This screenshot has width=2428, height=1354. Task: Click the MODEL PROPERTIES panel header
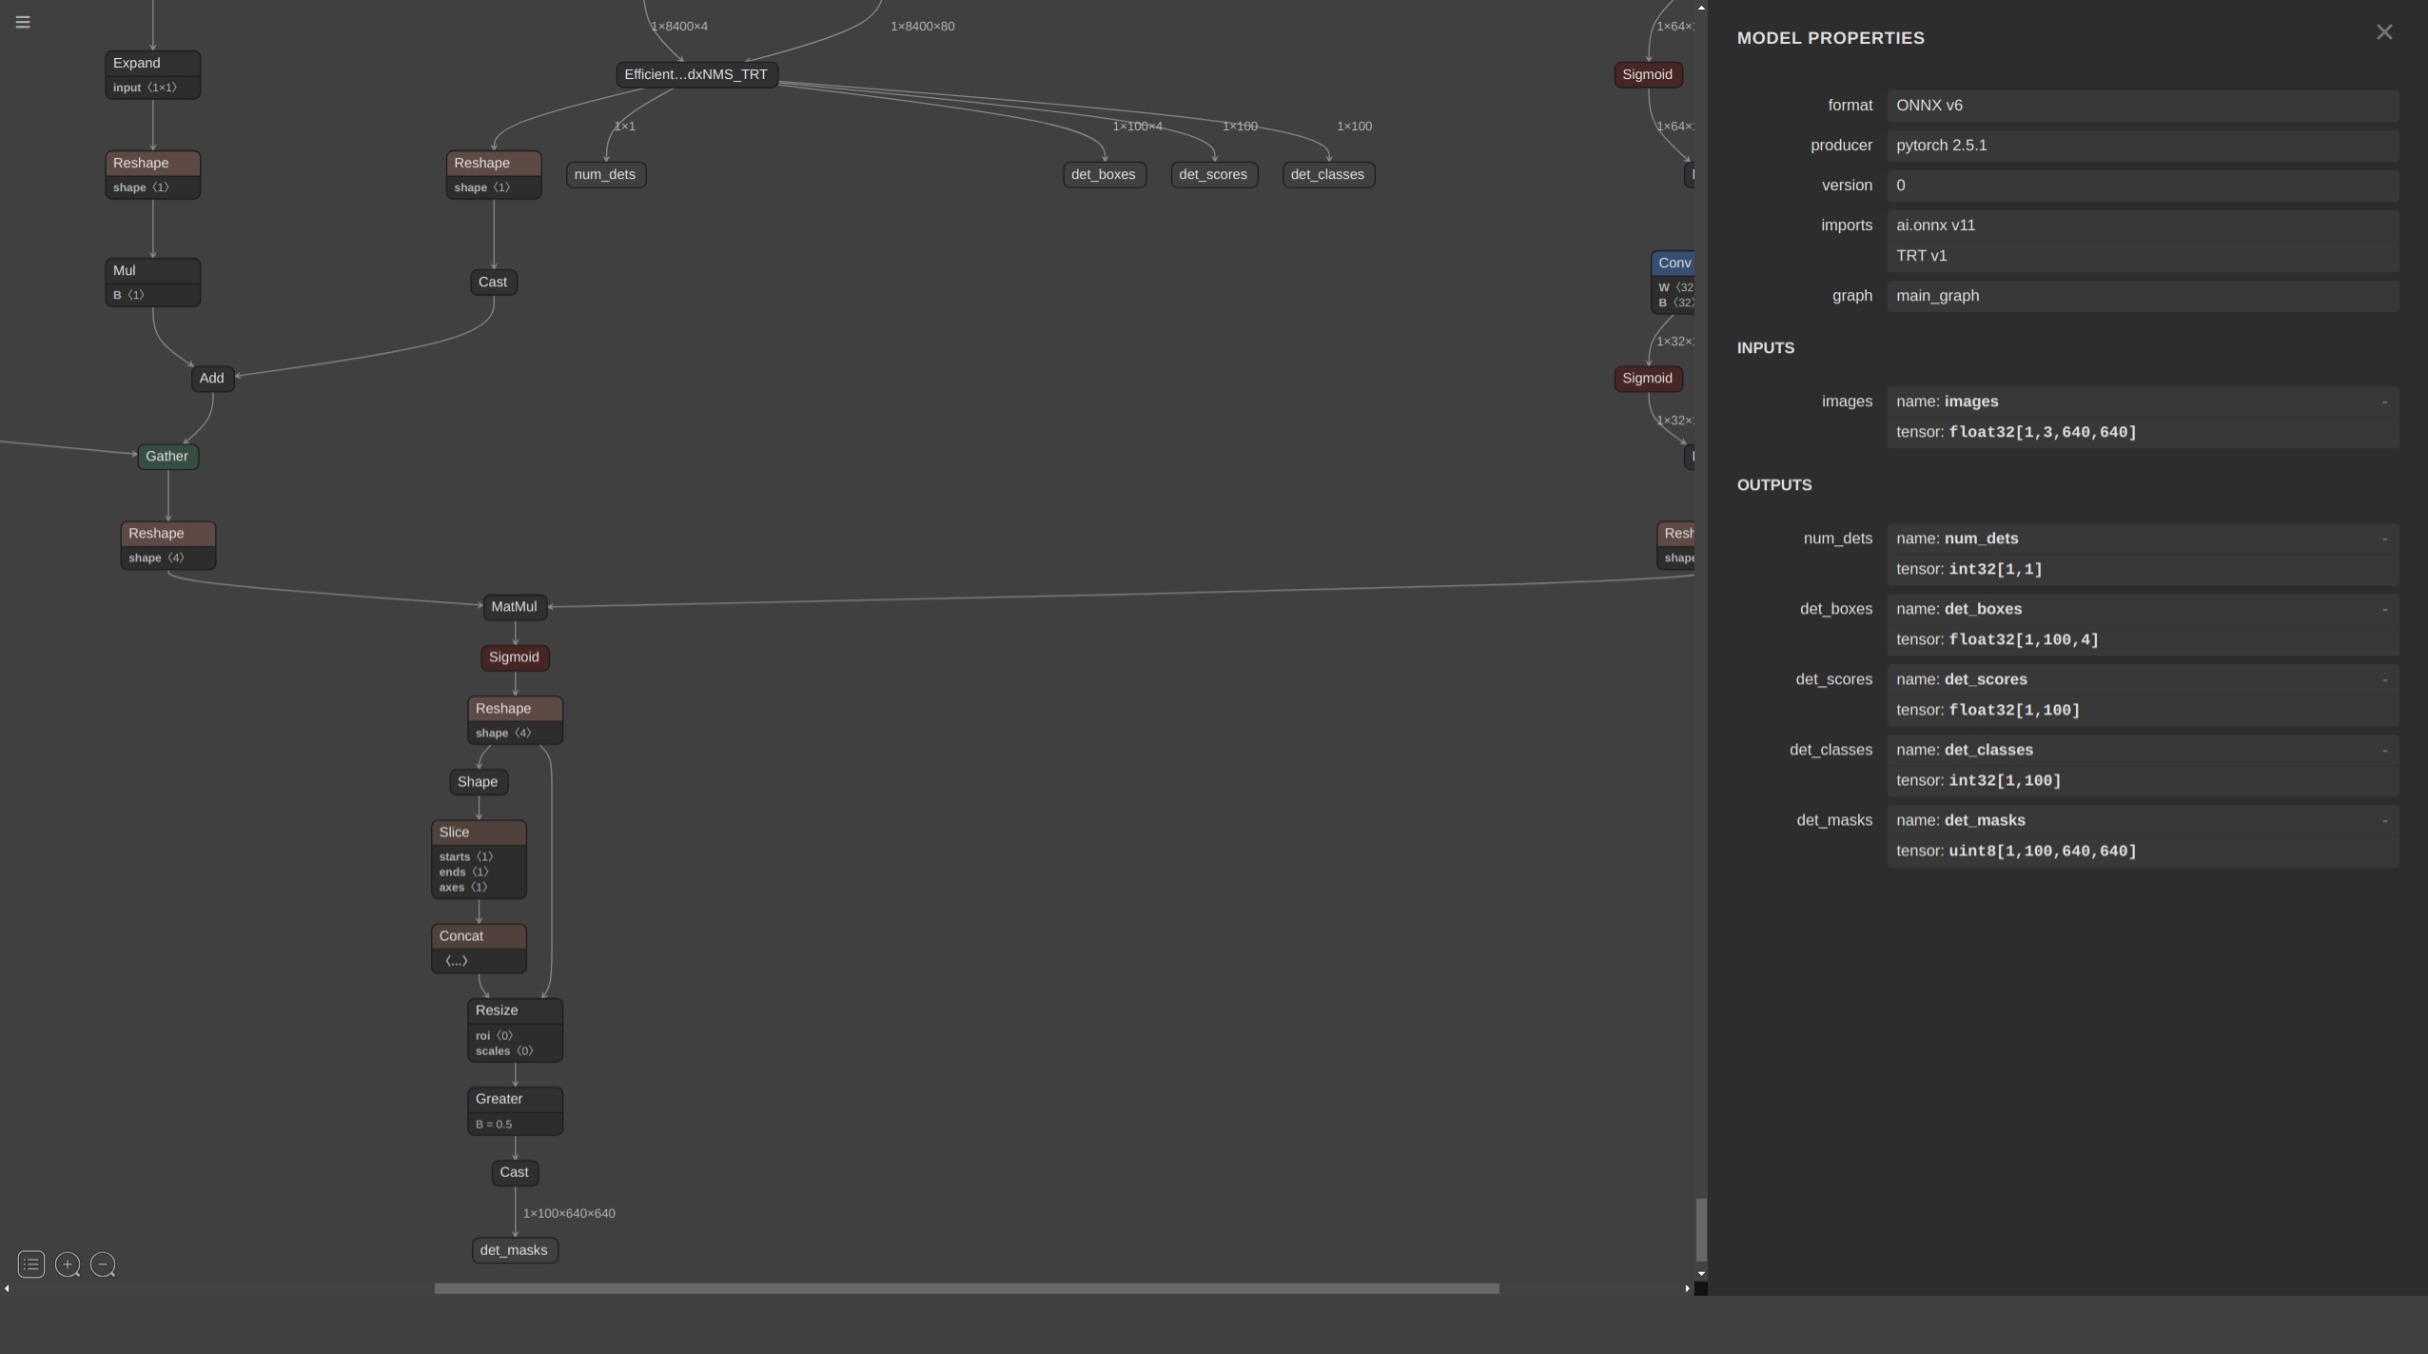(1831, 37)
